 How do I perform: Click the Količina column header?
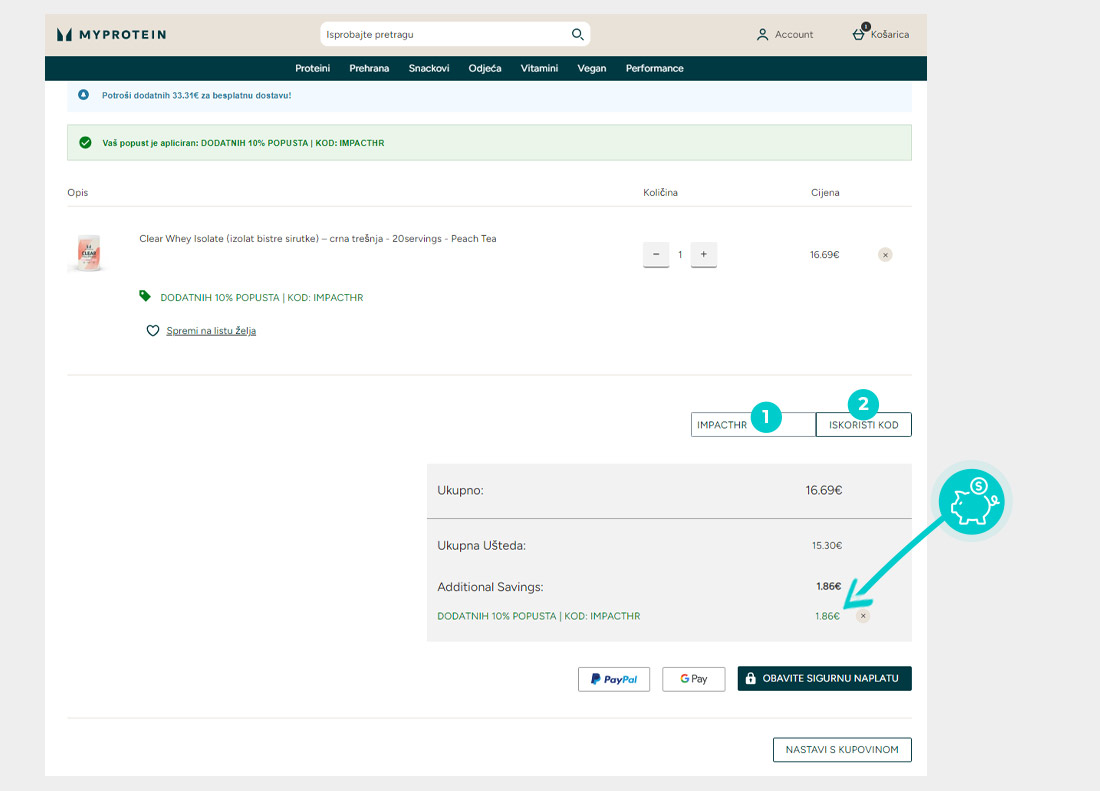pyautogui.click(x=660, y=192)
